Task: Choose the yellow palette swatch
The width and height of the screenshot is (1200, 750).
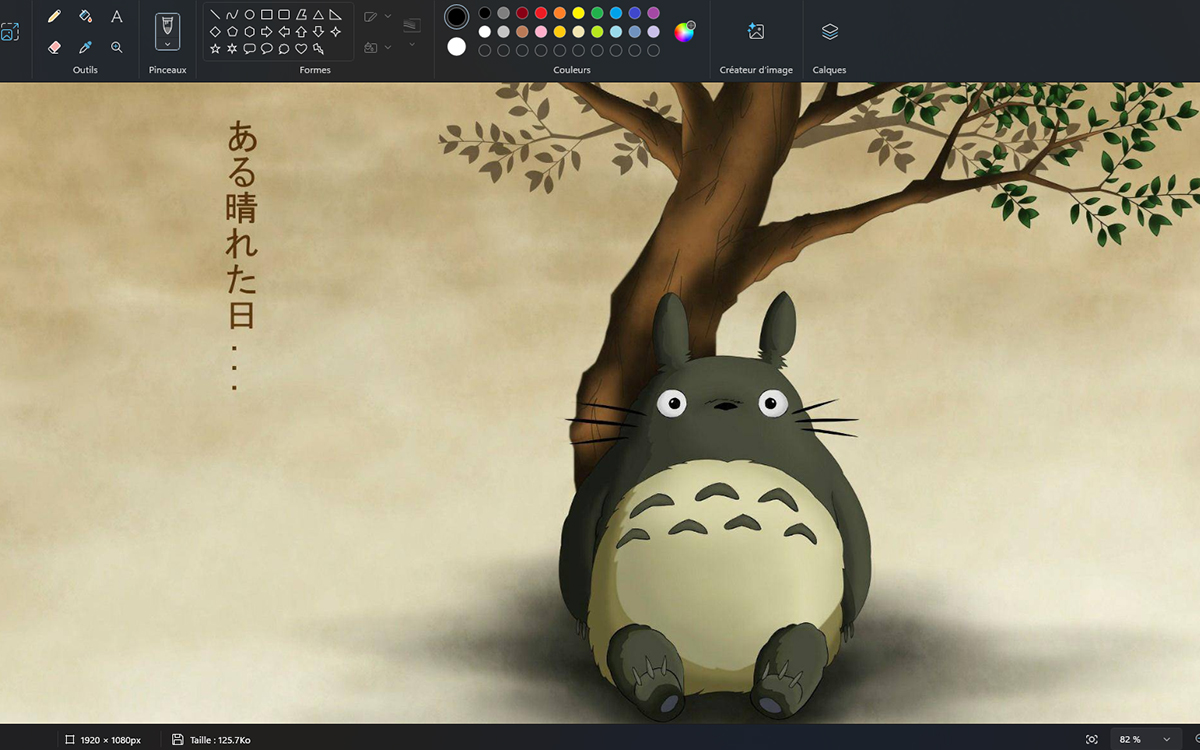Action: 578,13
